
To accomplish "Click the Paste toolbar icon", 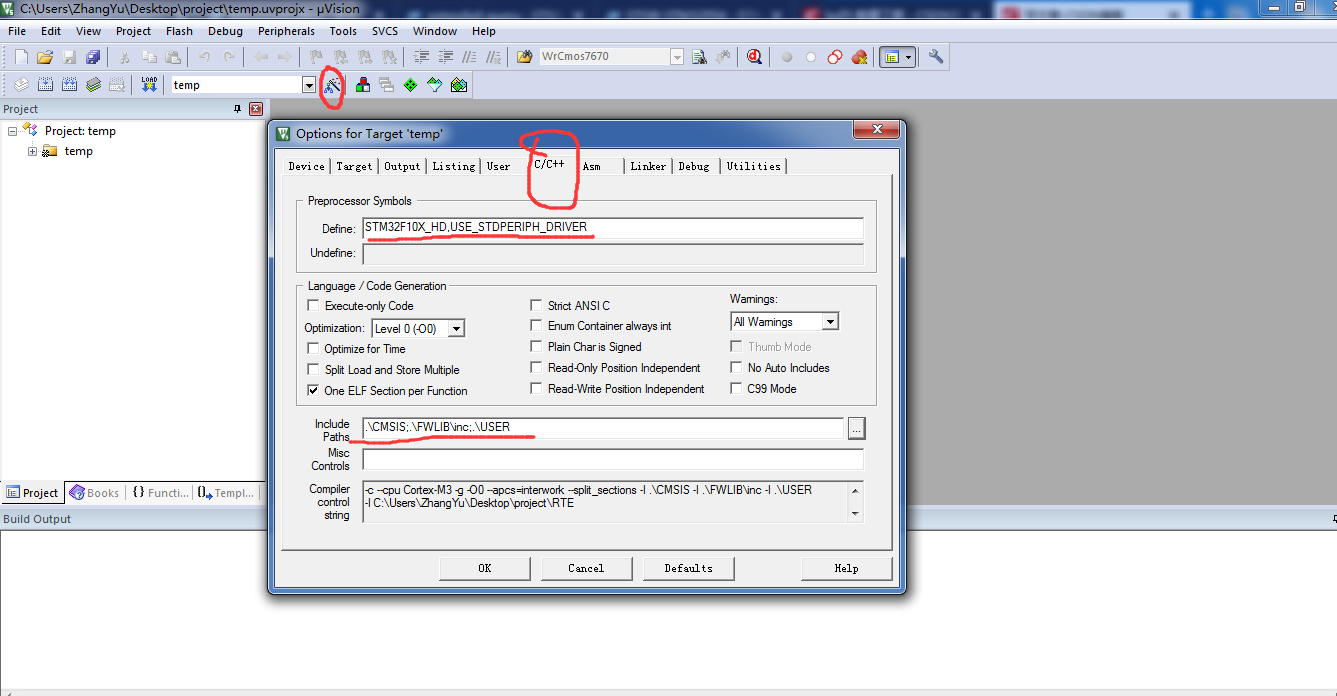I will point(173,57).
